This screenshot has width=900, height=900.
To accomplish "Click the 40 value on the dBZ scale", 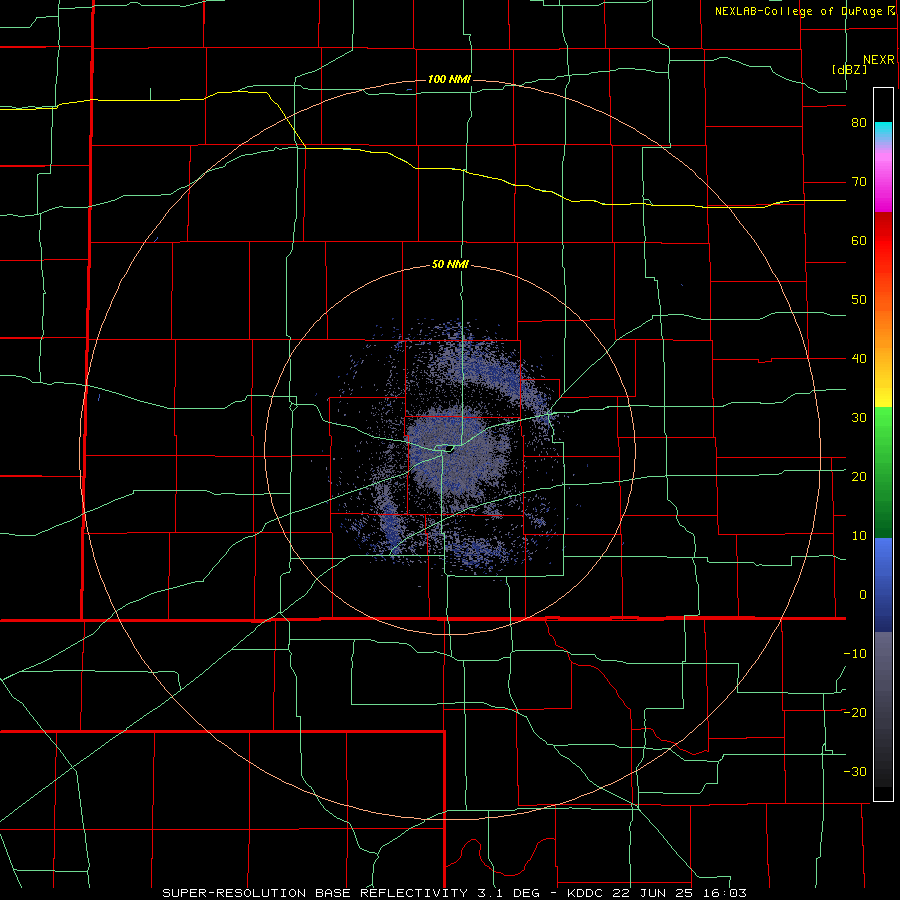I will pos(859,359).
